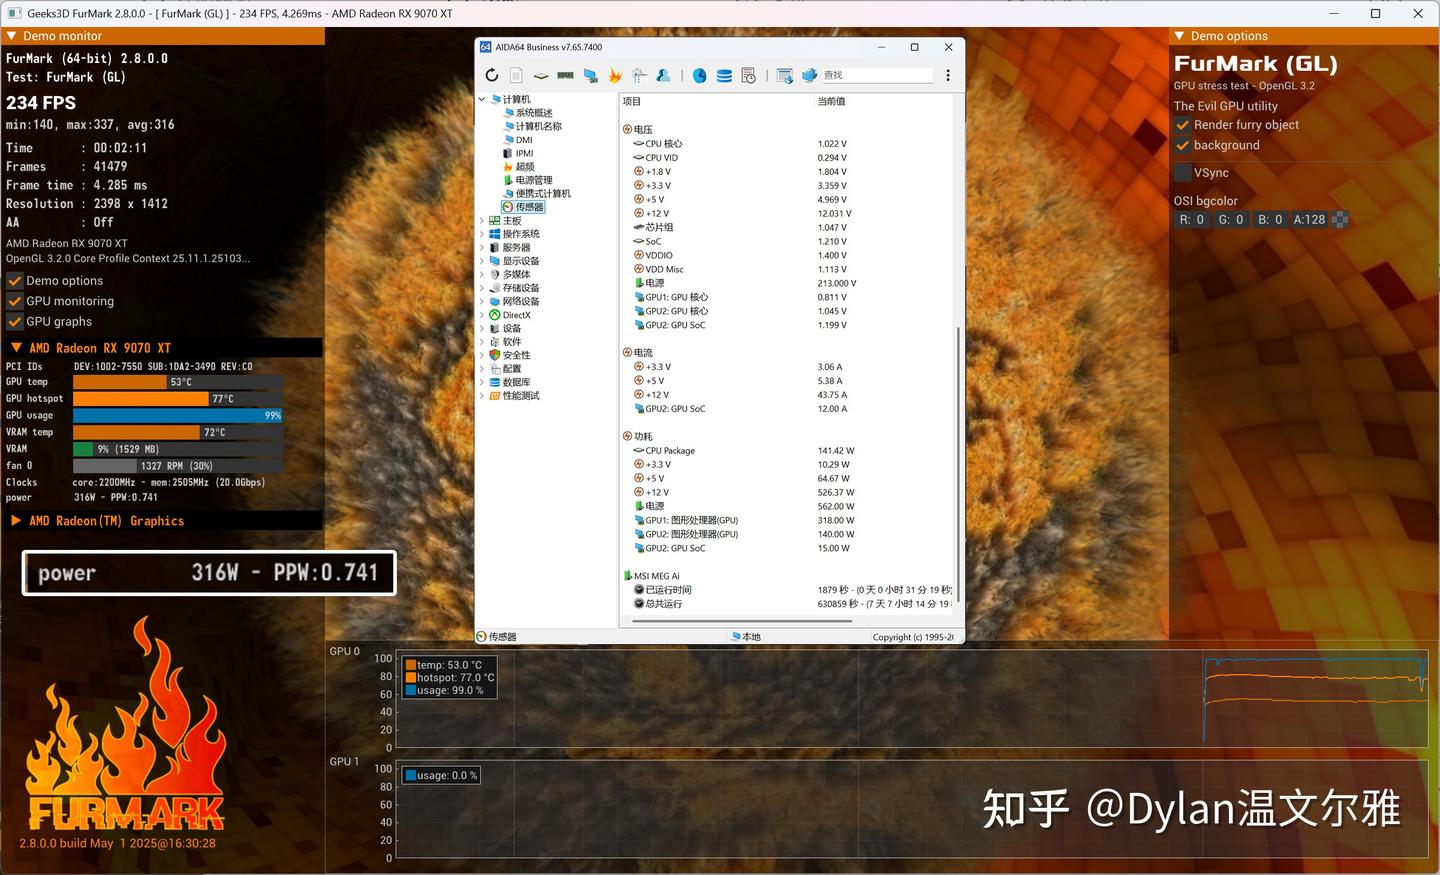This screenshot has width=1440, height=875.
Task: Adjust the B: 0 bgcolor value
Action: (x=1270, y=219)
